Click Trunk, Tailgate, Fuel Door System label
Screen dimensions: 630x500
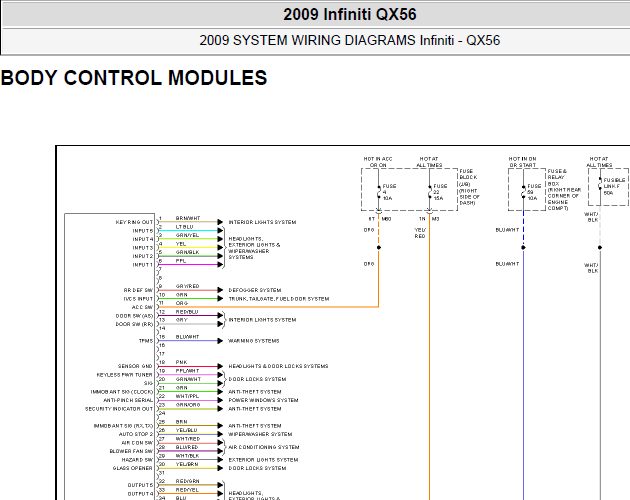click(x=278, y=299)
